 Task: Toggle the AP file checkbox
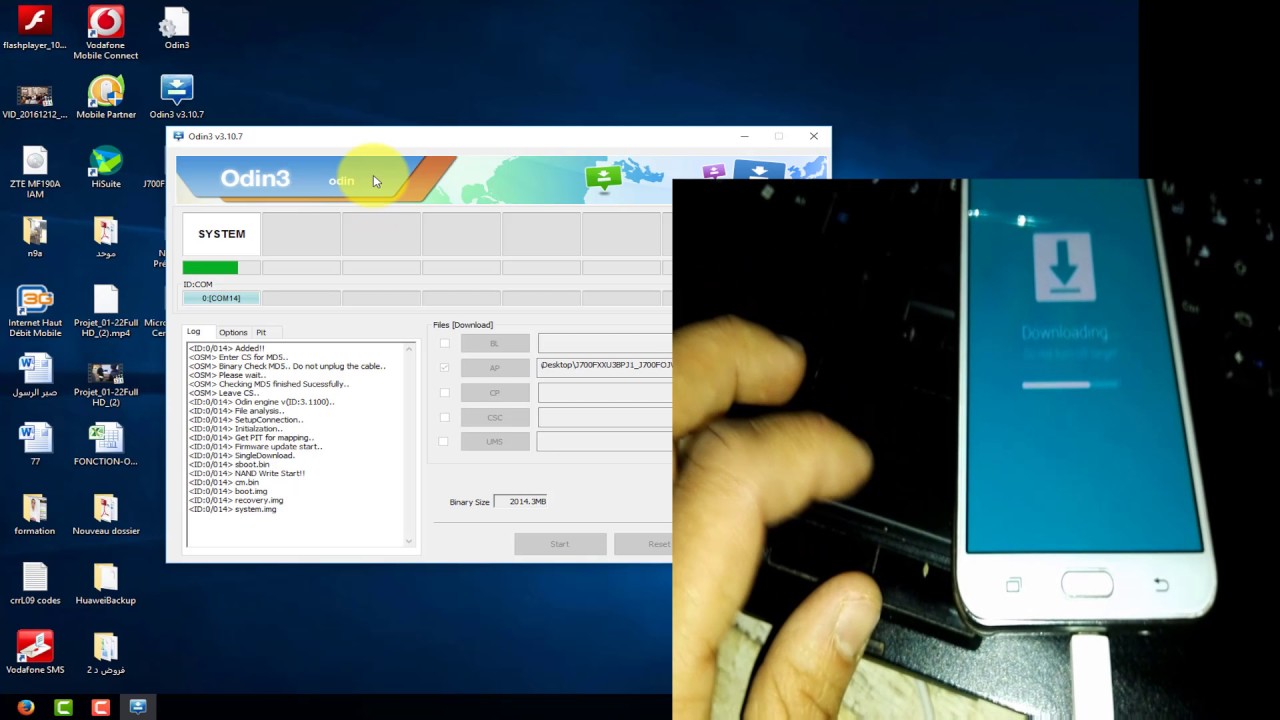(x=444, y=367)
